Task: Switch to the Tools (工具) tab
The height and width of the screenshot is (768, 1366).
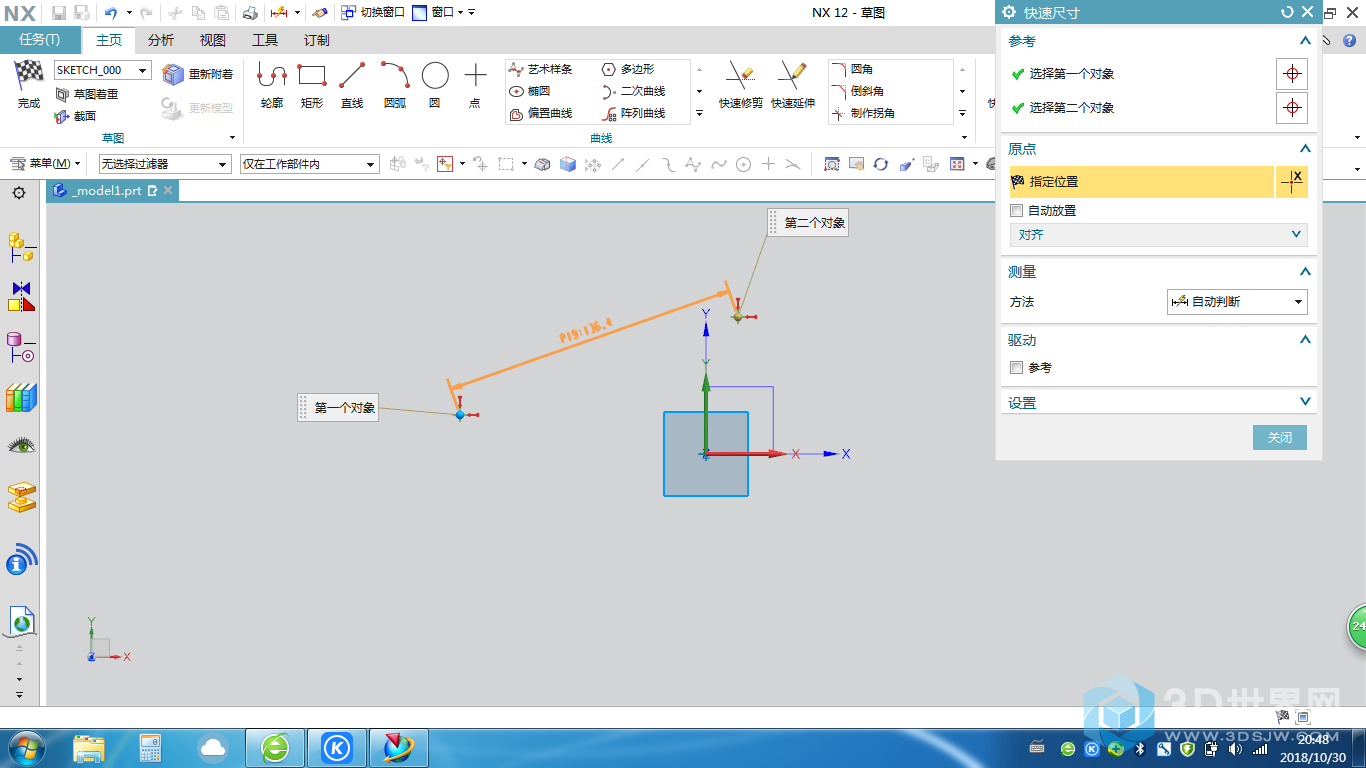Action: click(265, 40)
